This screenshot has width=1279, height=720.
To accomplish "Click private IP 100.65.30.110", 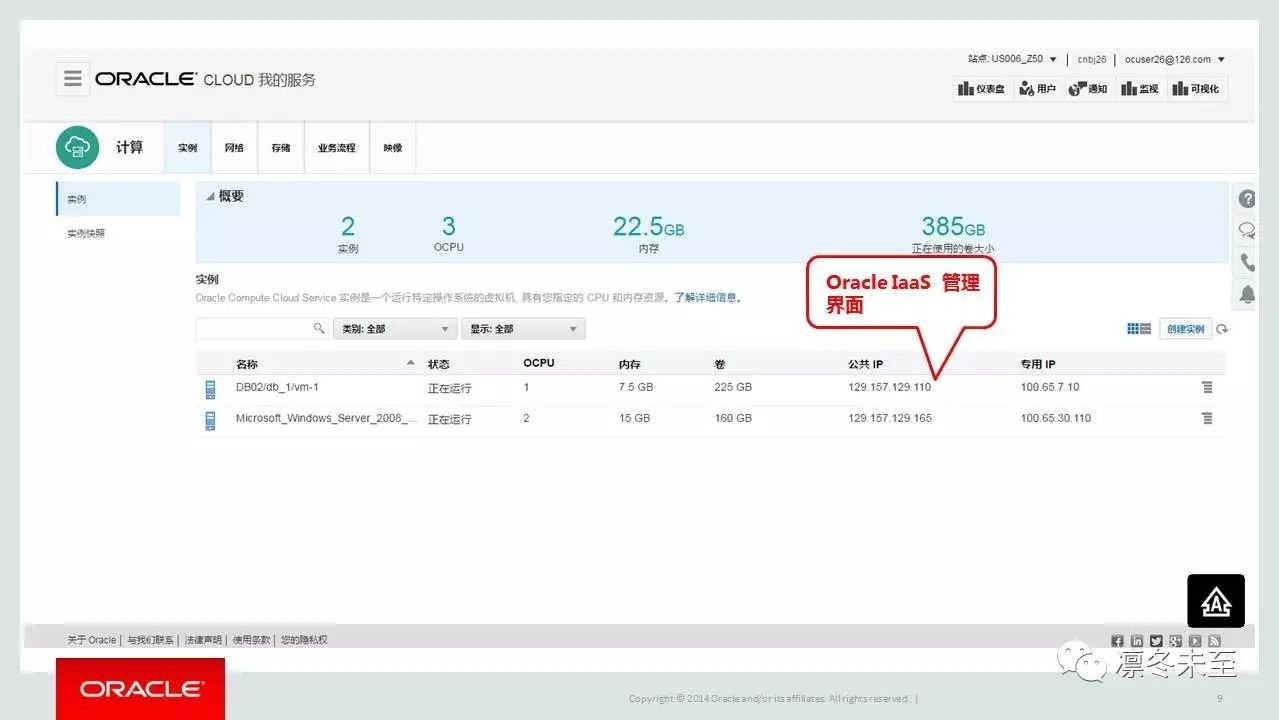I will (x=1055, y=418).
